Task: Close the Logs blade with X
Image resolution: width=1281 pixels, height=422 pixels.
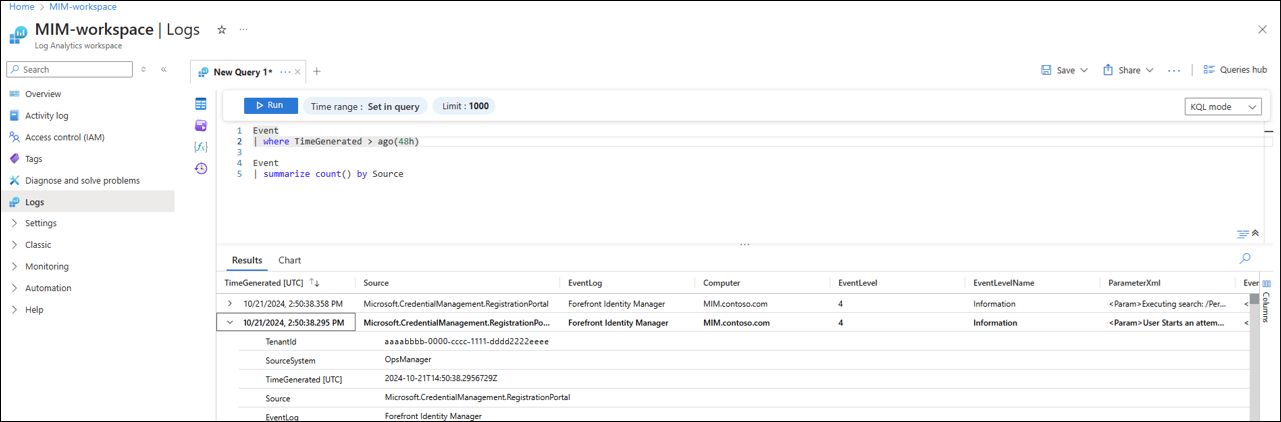Action: [x=1262, y=30]
